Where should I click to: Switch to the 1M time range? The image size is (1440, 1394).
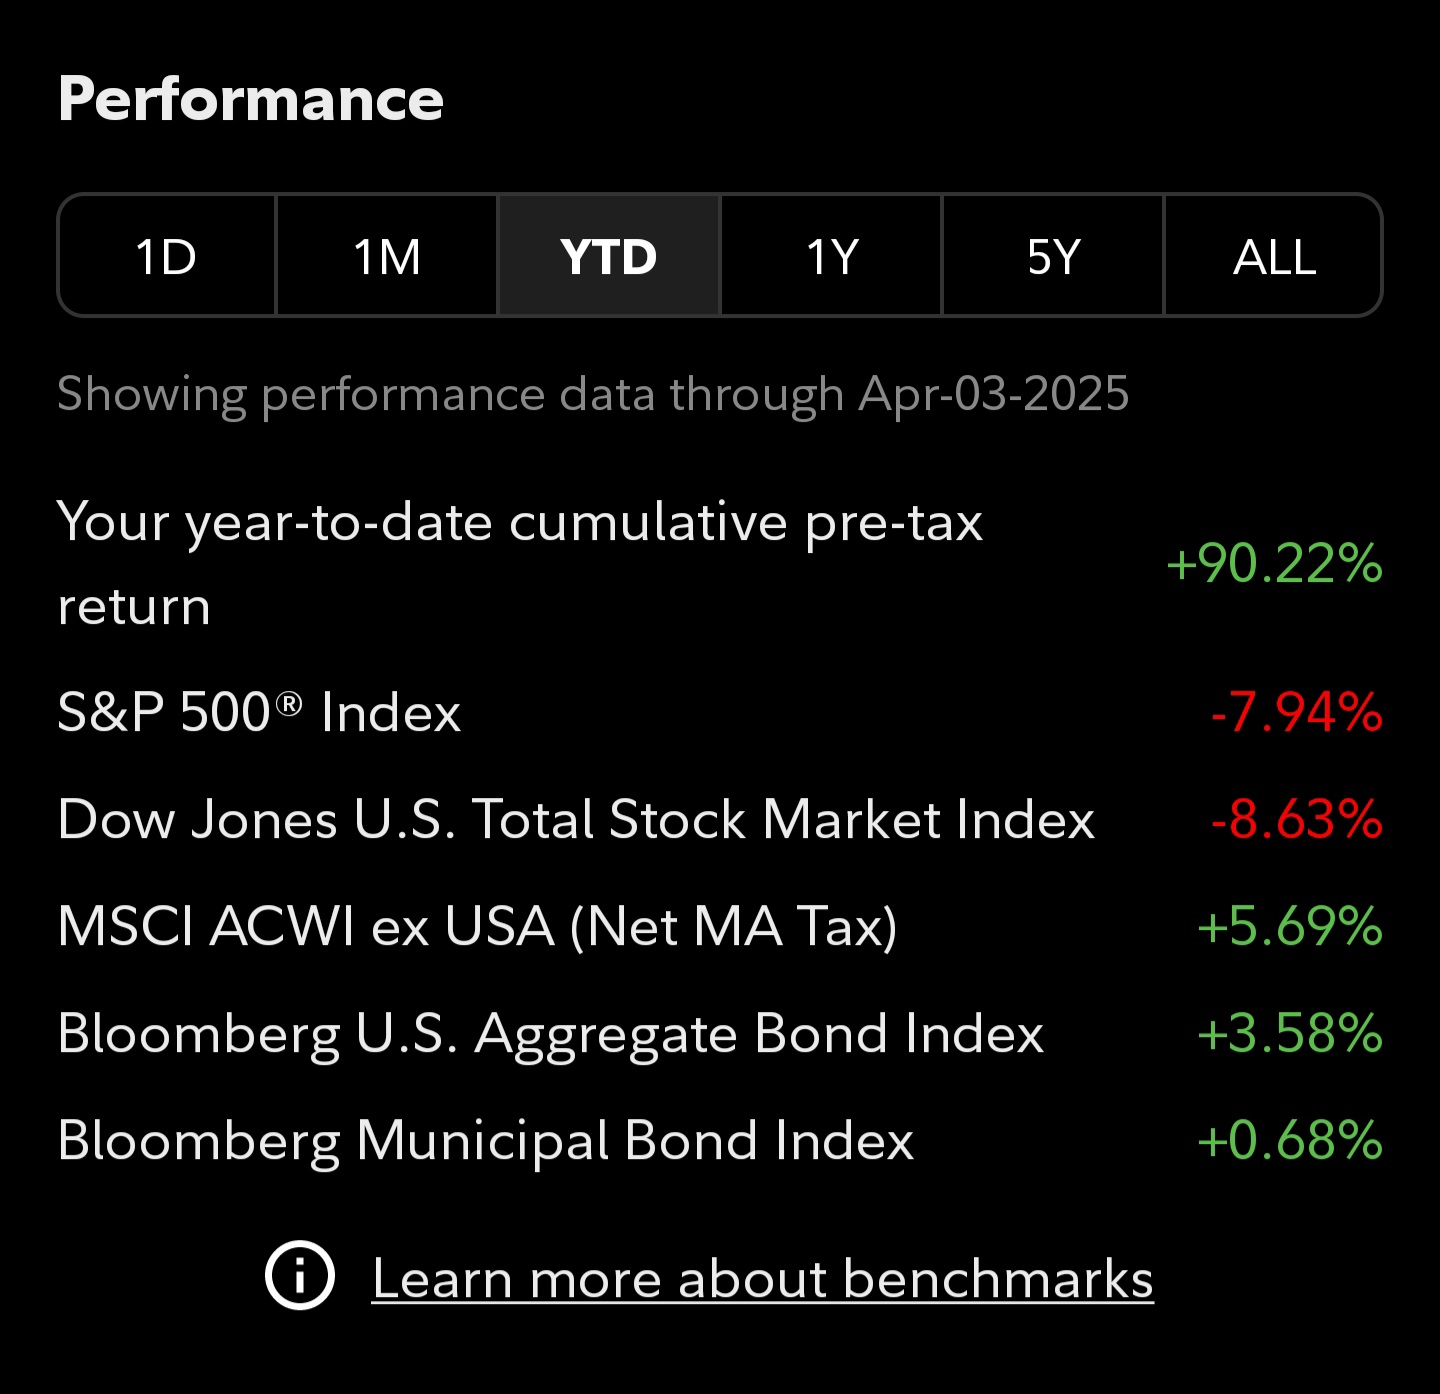click(x=387, y=256)
